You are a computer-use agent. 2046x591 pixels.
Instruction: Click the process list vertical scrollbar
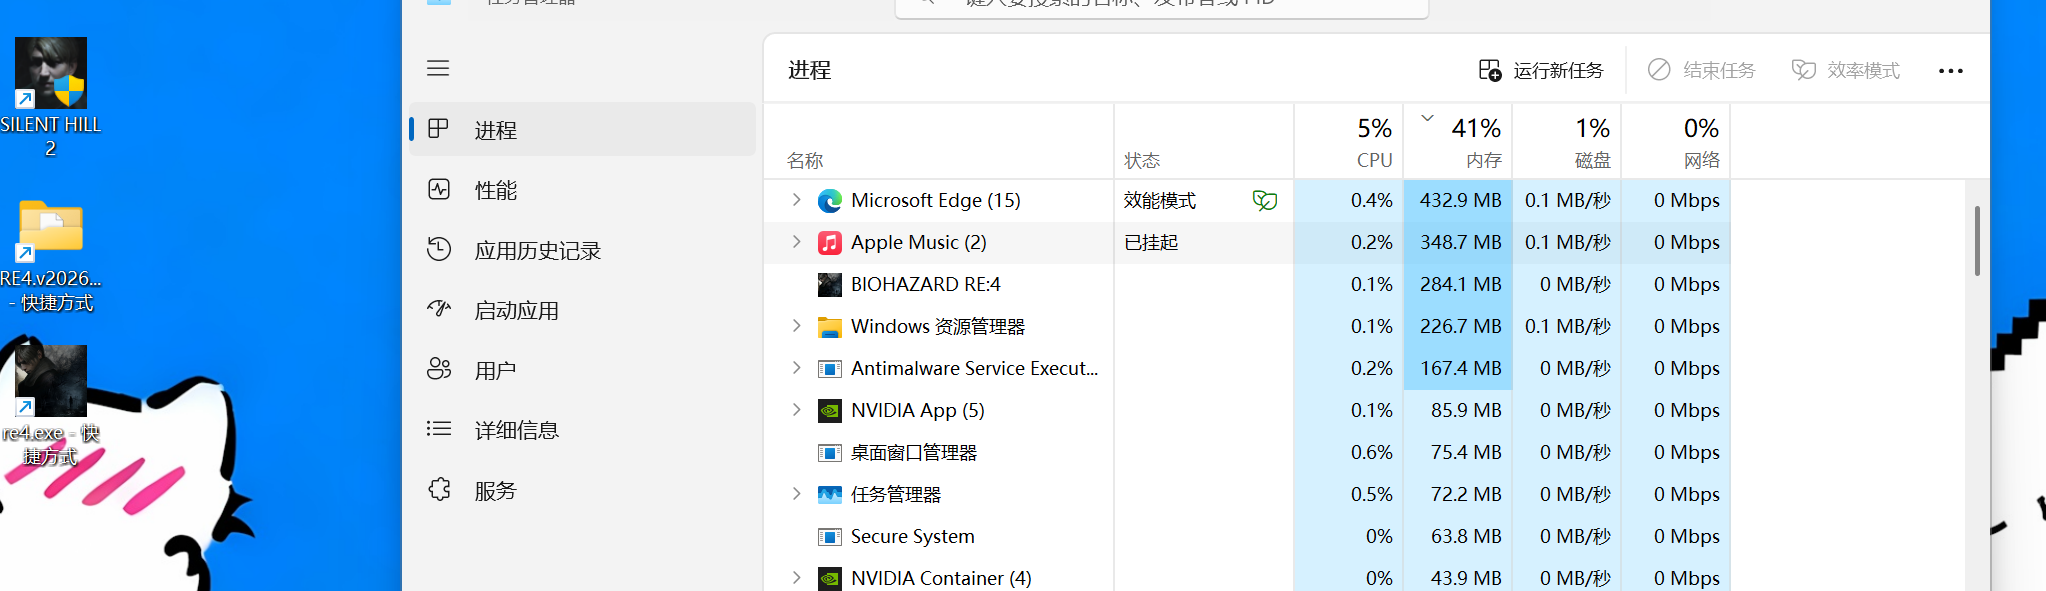(x=1977, y=240)
